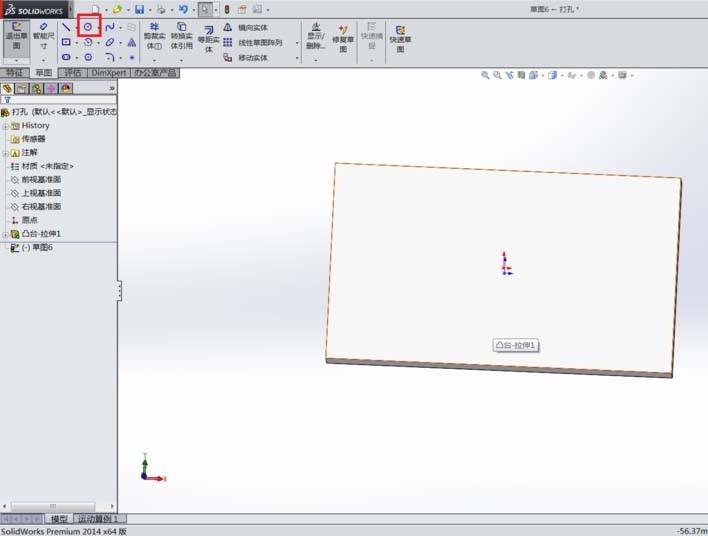708x536 pixels.
Task: Select the Sketch Fillet tool
Action: pos(110,57)
